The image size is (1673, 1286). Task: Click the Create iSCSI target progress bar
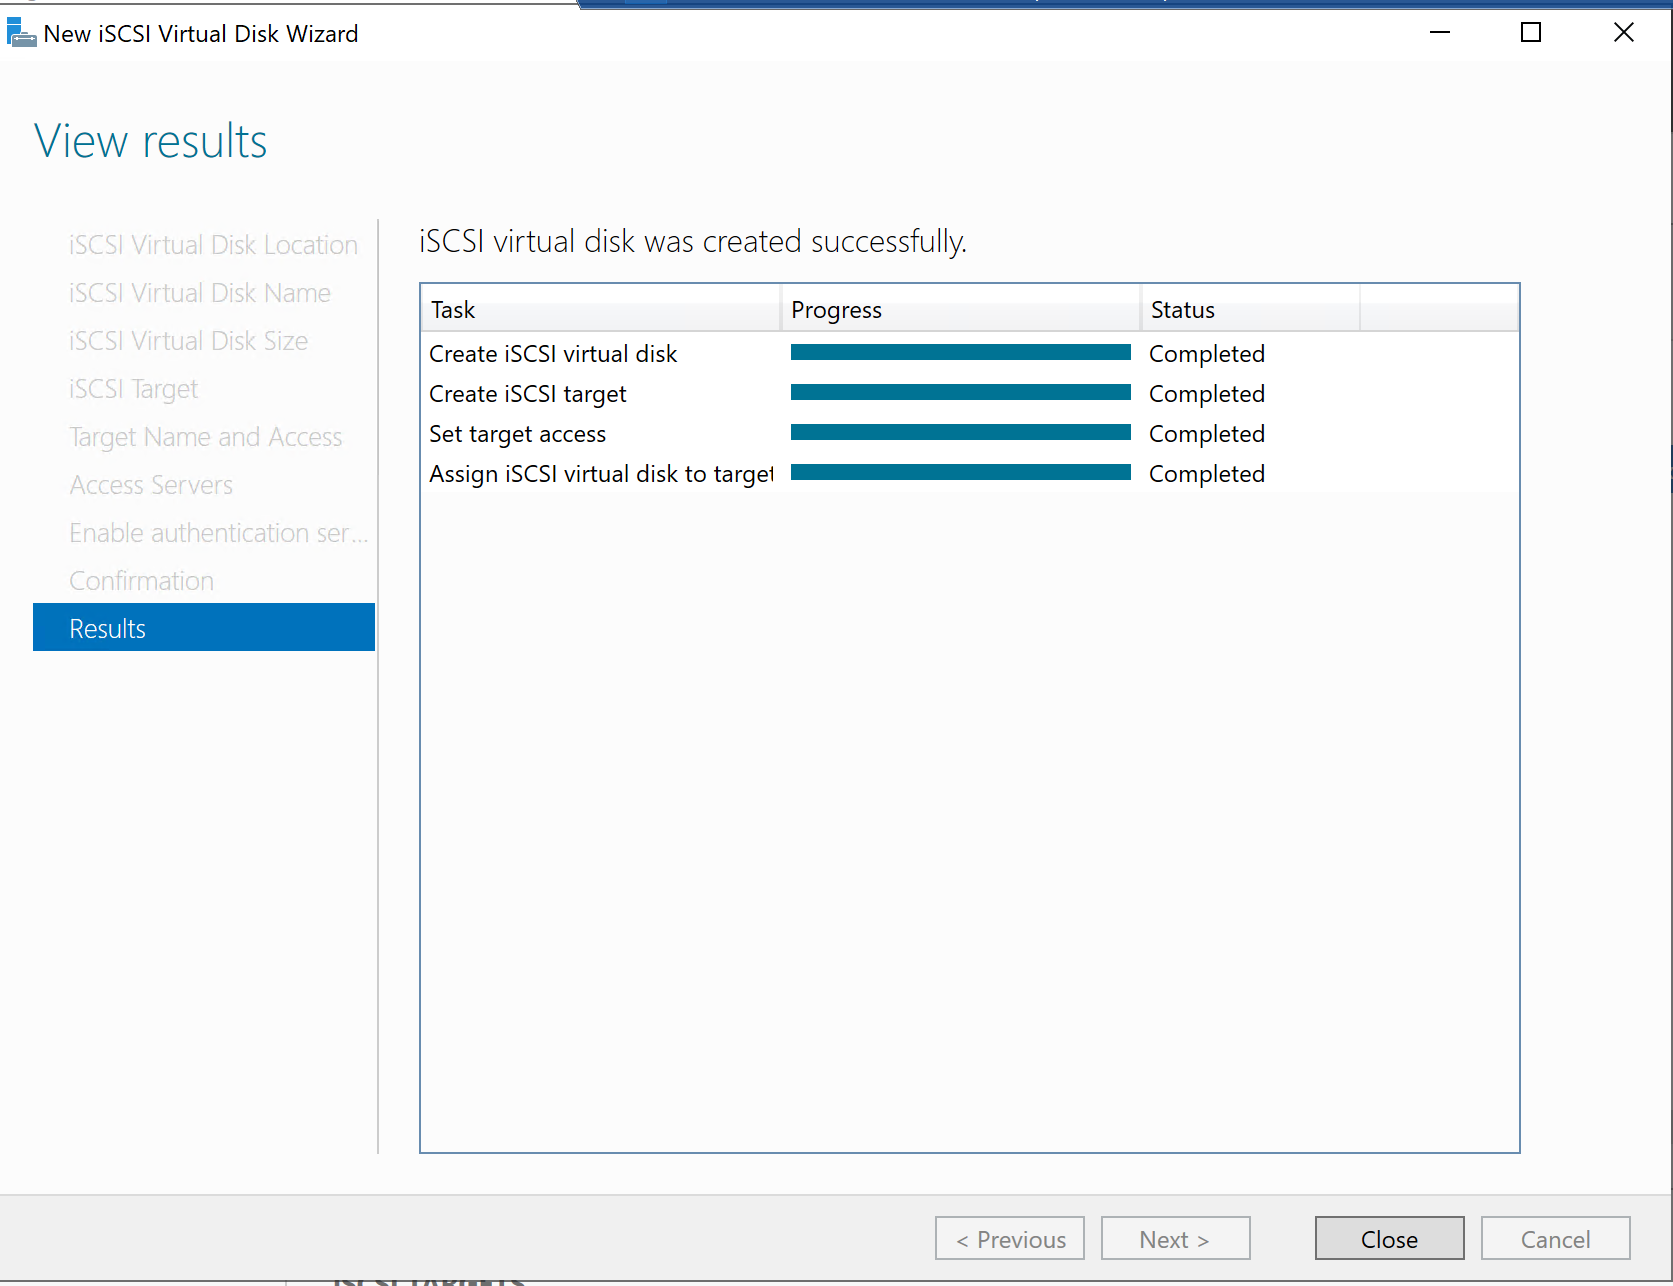(x=960, y=393)
